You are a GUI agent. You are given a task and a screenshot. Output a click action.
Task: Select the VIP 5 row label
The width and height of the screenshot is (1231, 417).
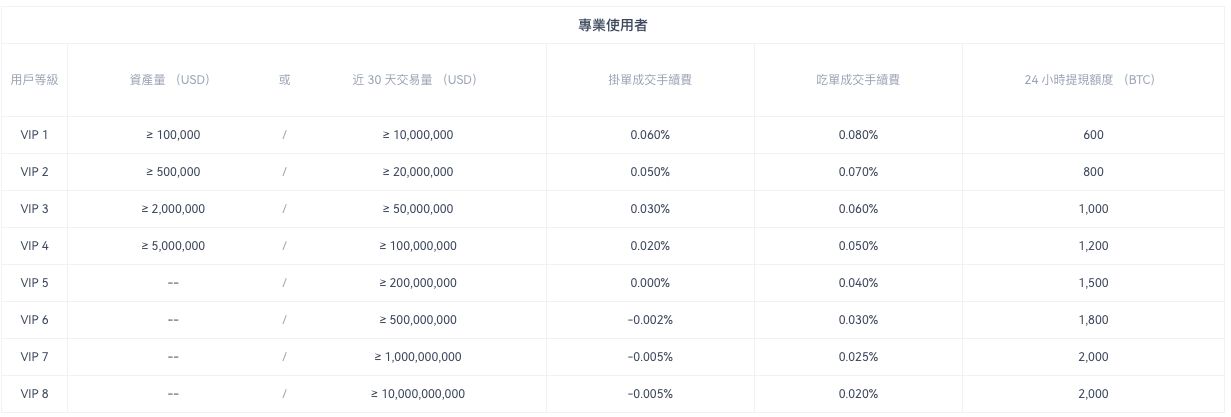34,283
